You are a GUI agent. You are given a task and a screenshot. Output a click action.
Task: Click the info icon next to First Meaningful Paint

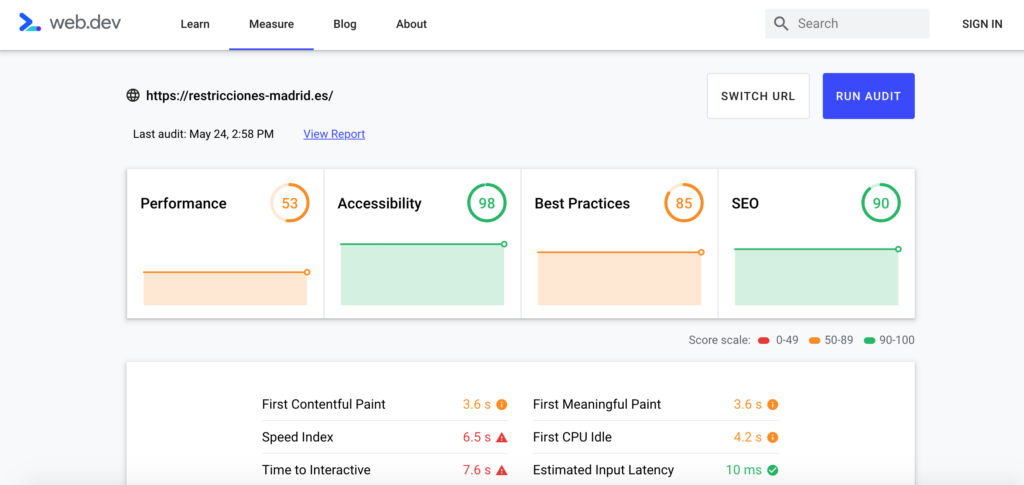point(773,404)
